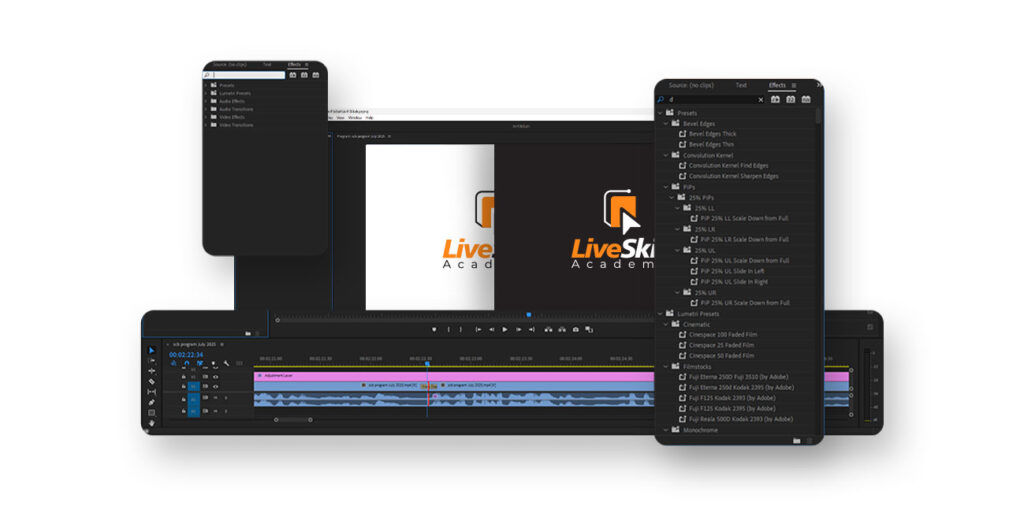This screenshot has height=513, width=1024.
Task: Select the Hand tool in timeline toolbar
Action: [x=152, y=422]
